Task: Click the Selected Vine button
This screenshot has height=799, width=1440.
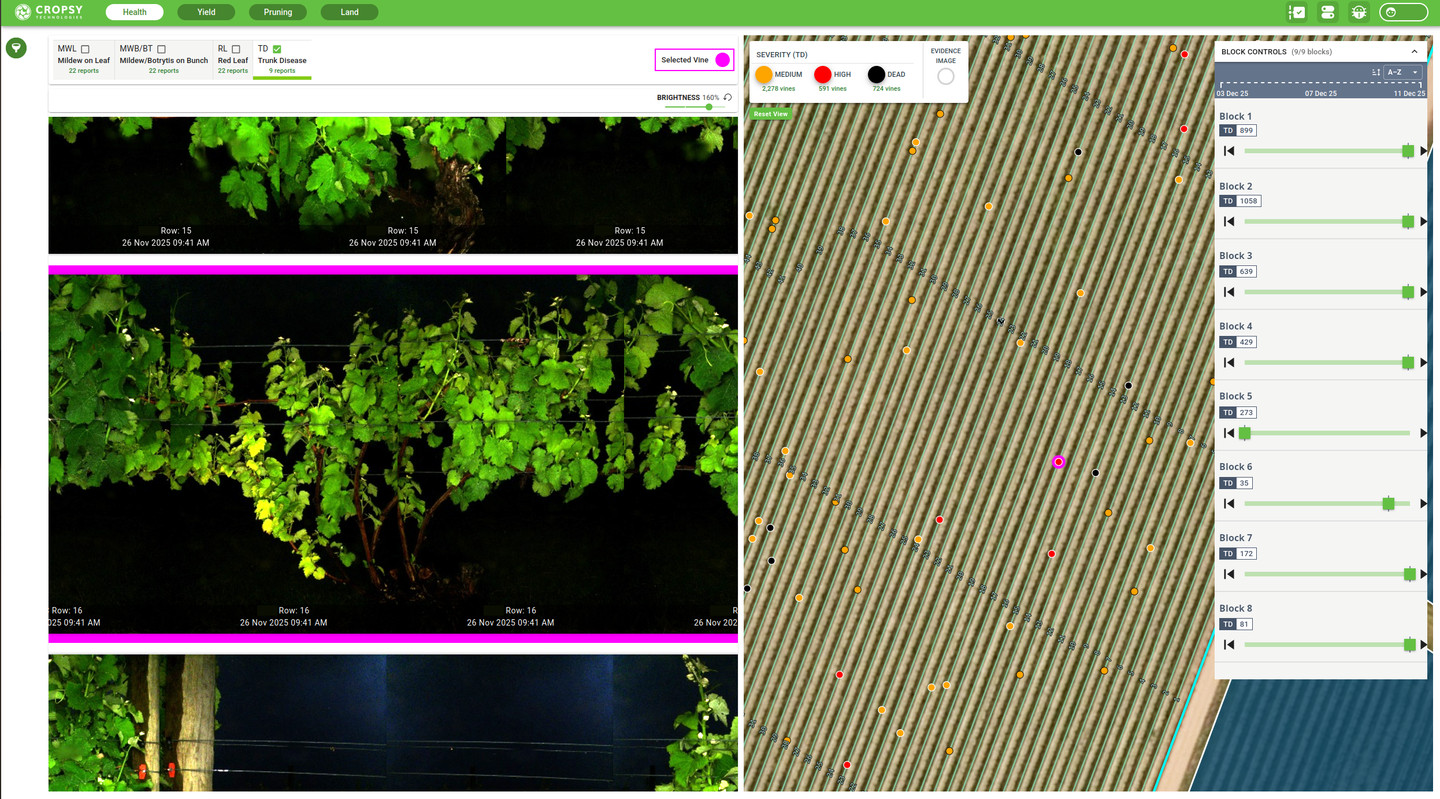Action: pos(694,60)
